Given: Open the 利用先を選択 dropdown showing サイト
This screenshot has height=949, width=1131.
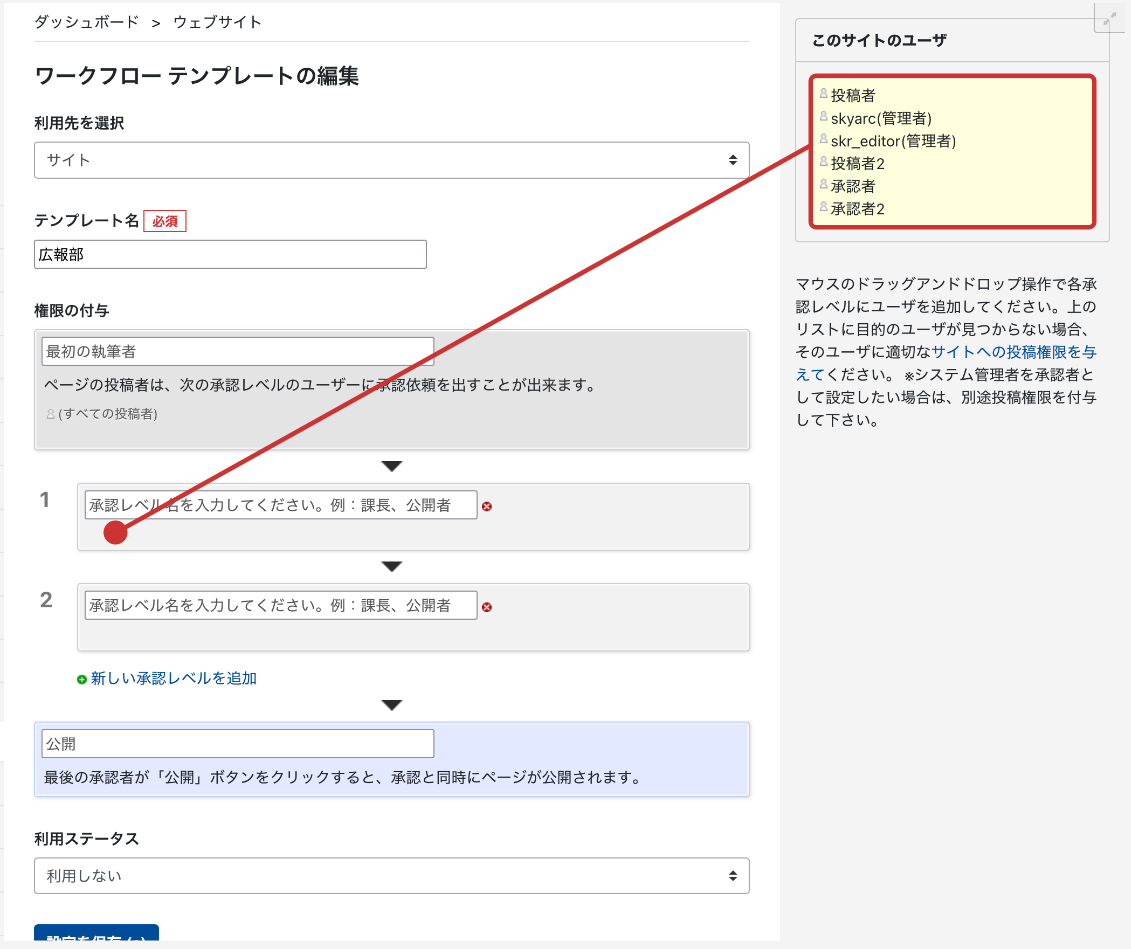Looking at the screenshot, I should (391, 160).
